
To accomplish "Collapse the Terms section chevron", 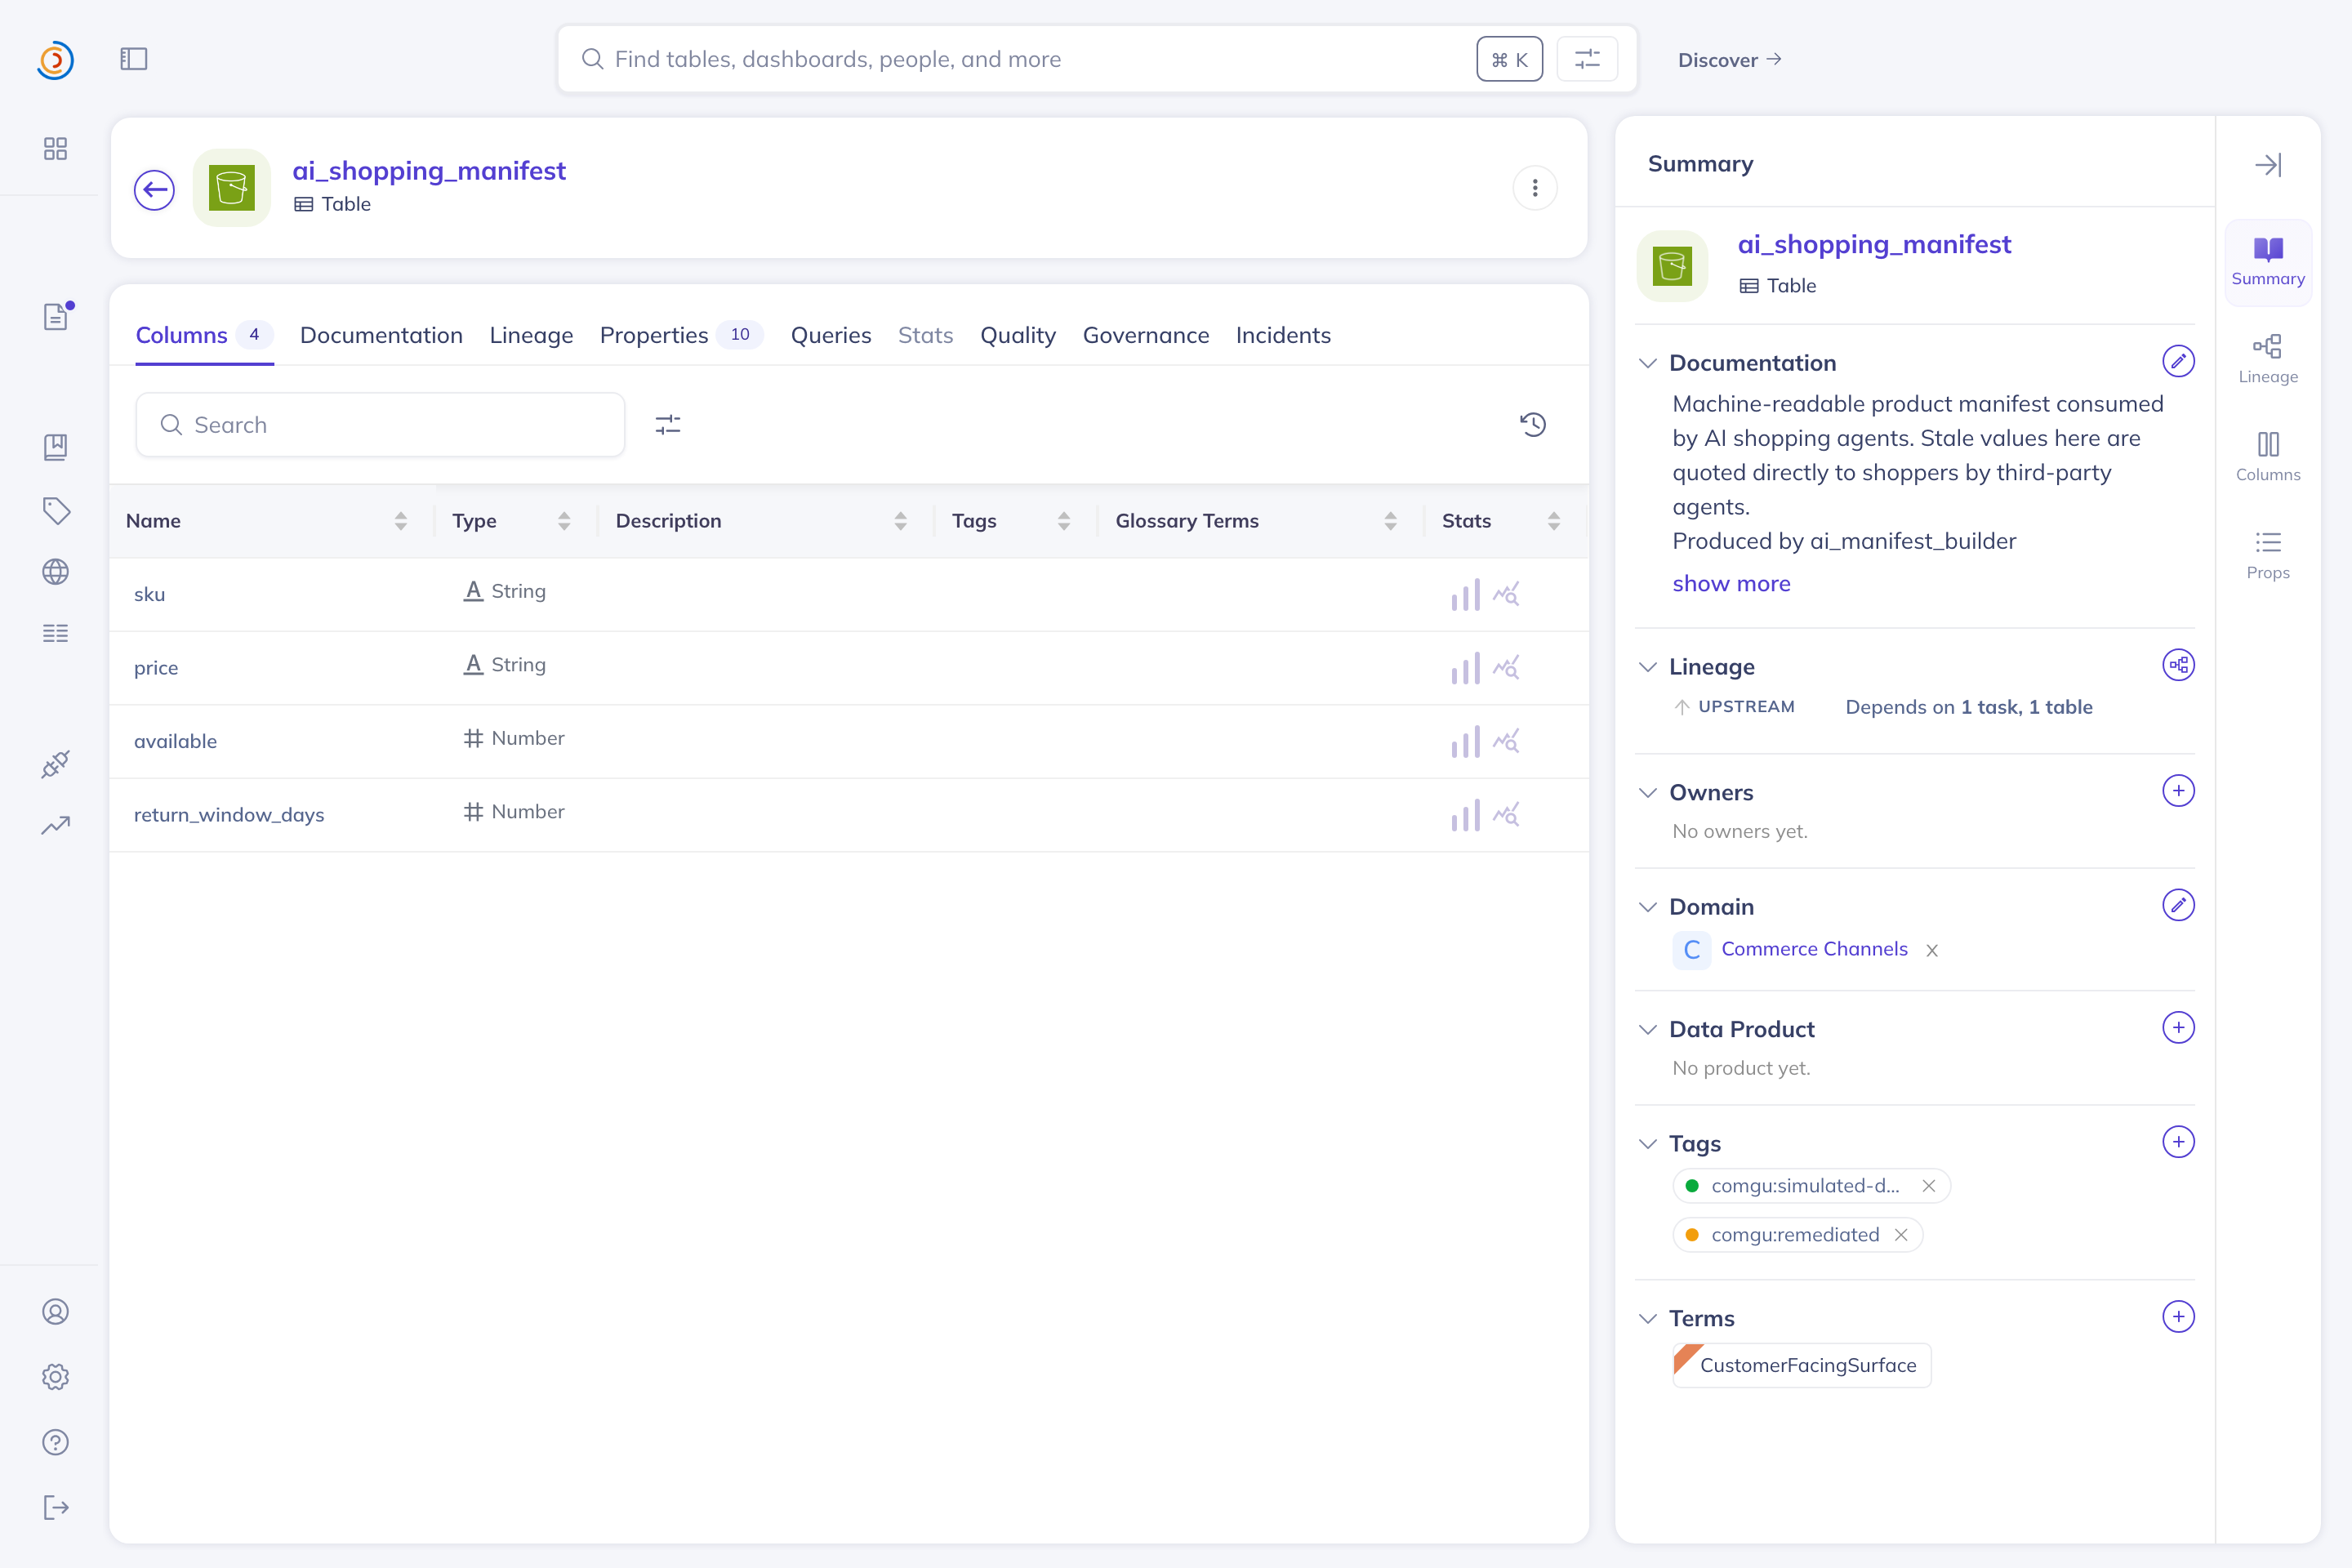I will (x=1648, y=1319).
